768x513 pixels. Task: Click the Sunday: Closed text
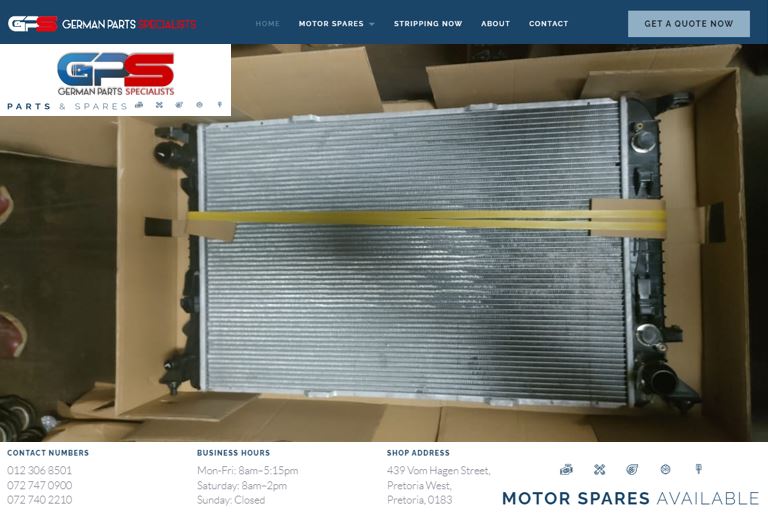pyautogui.click(x=231, y=500)
